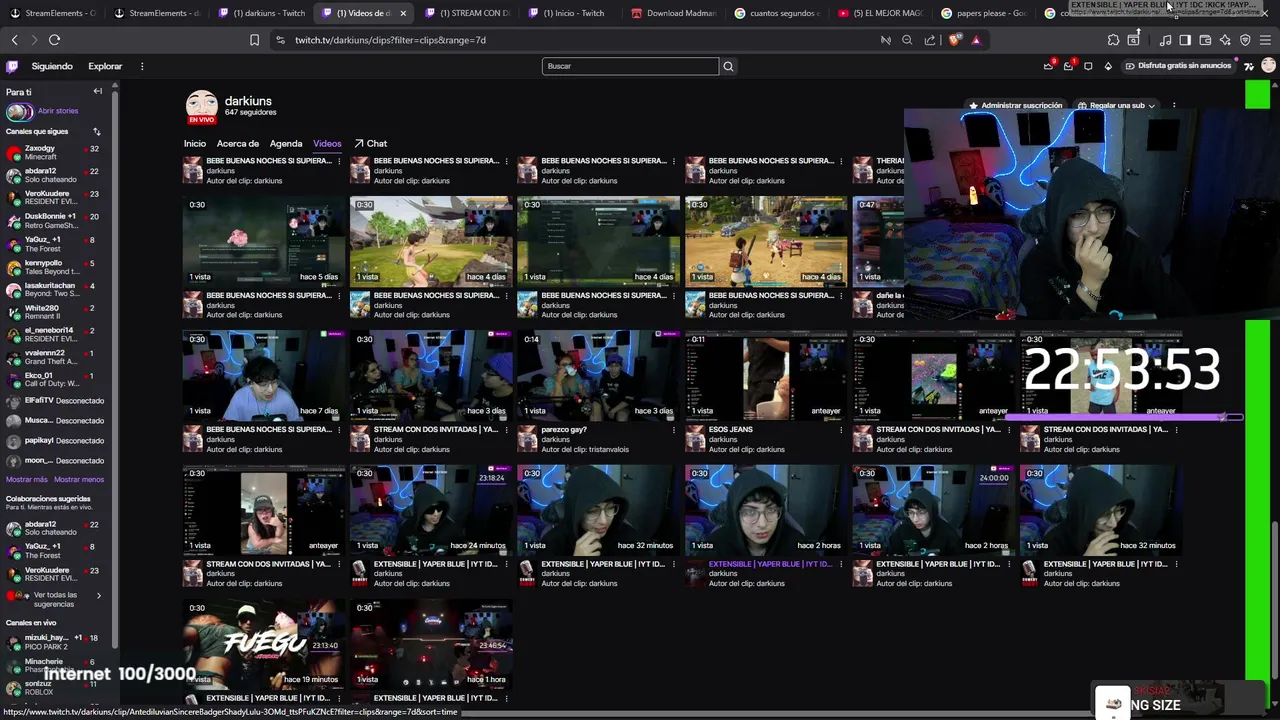Switch to the Inicio channel tab

[195, 143]
